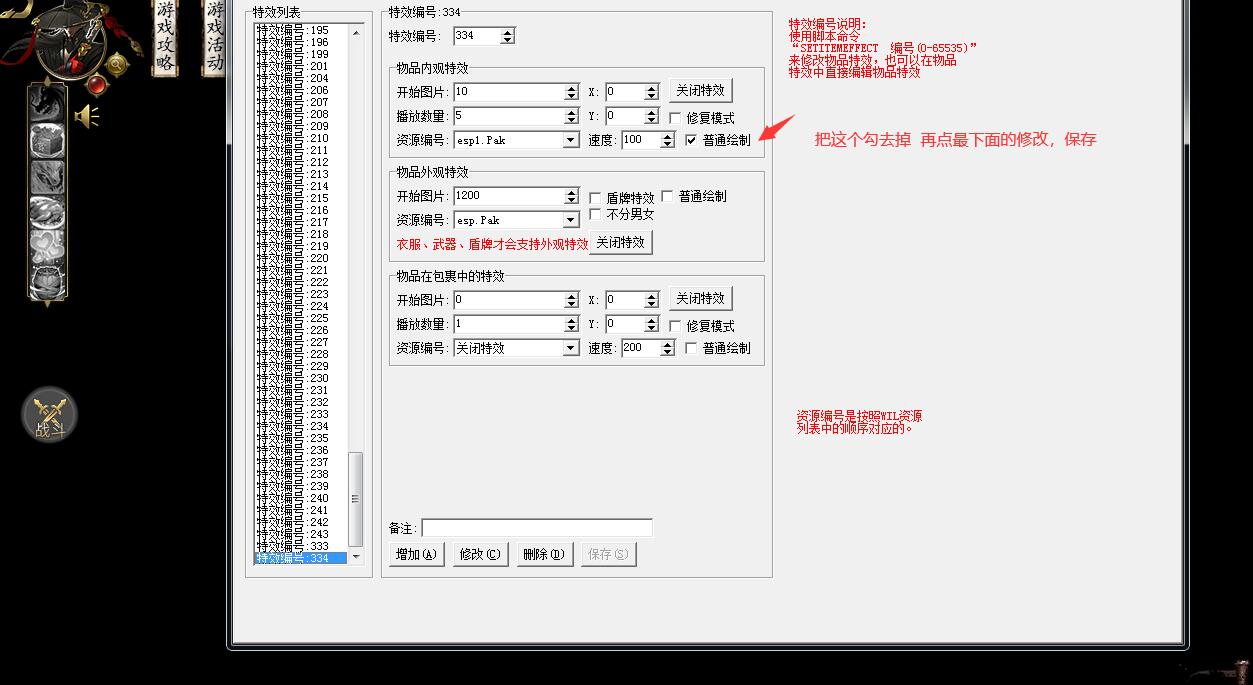1253x685 pixels.
Task: Select the dragon skill icon in the sidebar
Action: (45, 104)
